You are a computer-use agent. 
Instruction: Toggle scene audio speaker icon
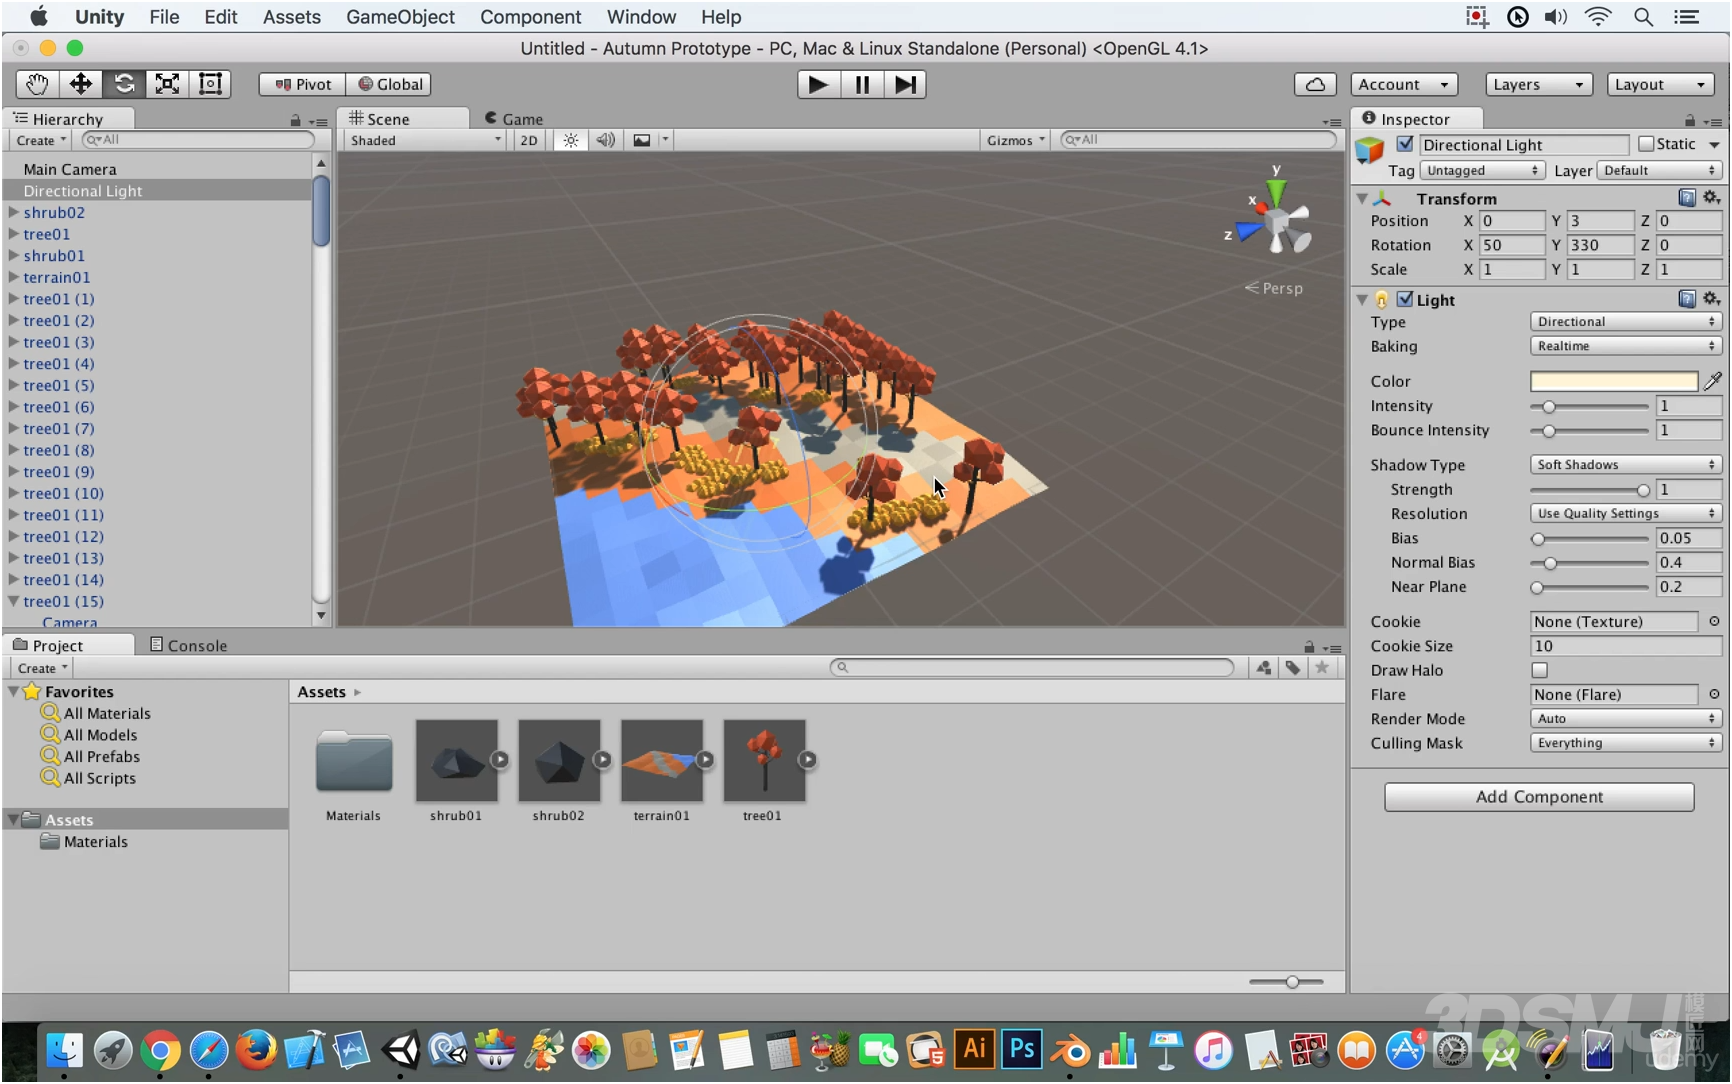click(x=606, y=140)
